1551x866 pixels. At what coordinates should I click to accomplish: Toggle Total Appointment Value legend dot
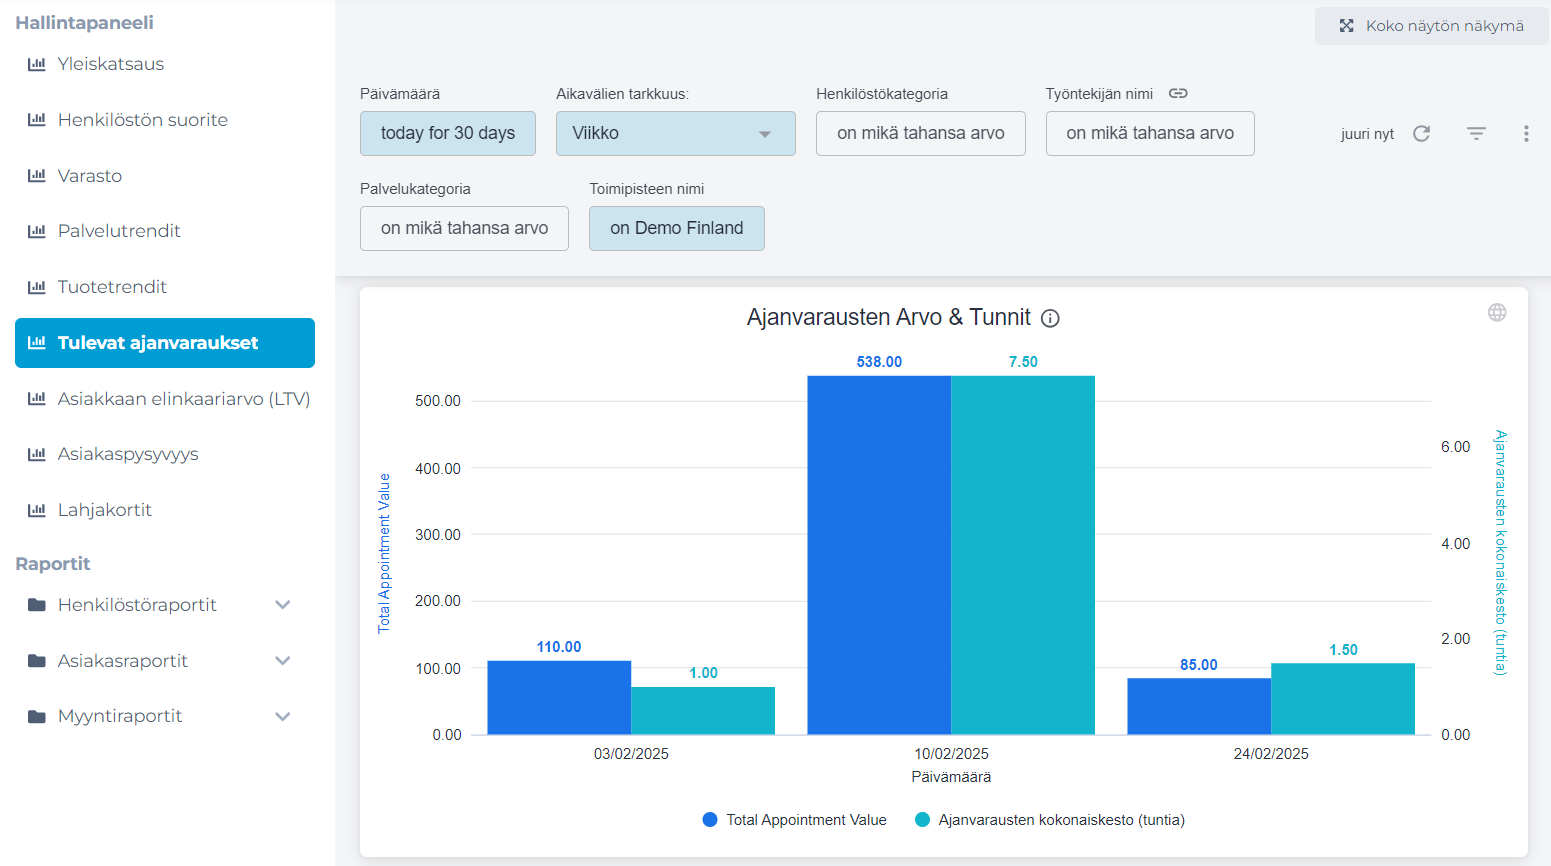pos(710,820)
